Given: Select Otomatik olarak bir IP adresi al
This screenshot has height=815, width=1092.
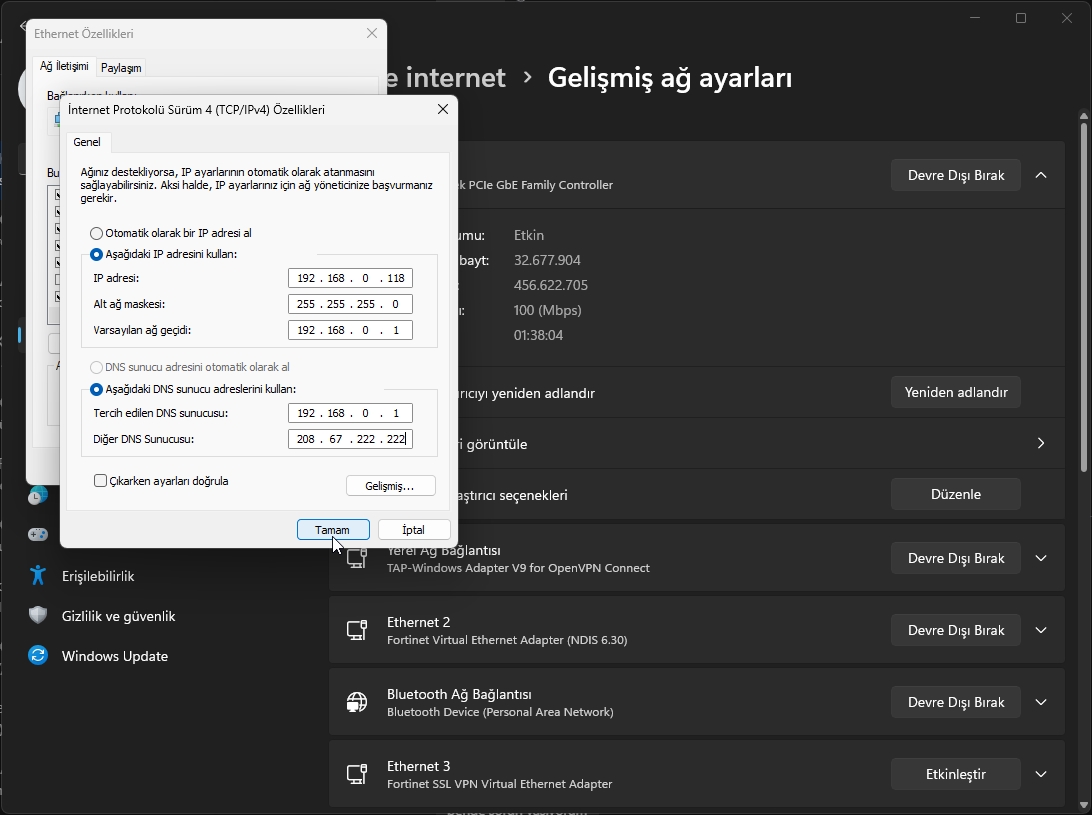Looking at the screenshot, I should pos(97,233).
